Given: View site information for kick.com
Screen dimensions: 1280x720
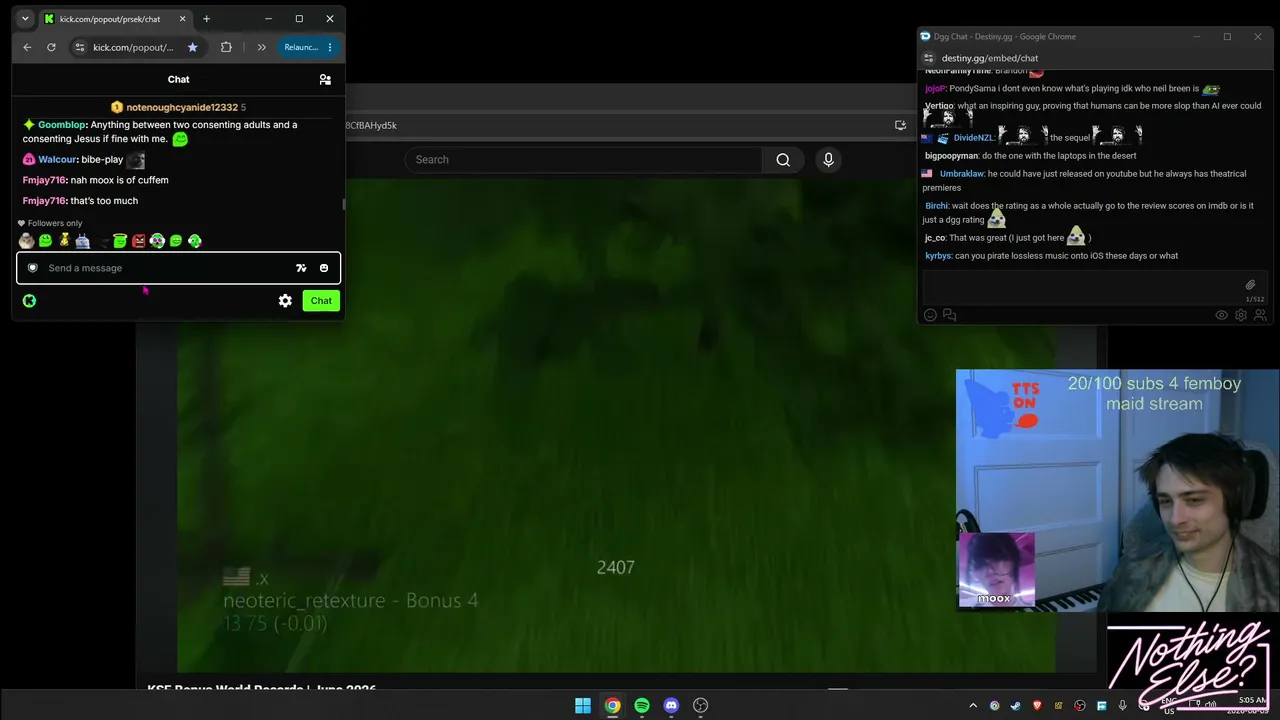Looking at the screenshot, I should 80,47.
